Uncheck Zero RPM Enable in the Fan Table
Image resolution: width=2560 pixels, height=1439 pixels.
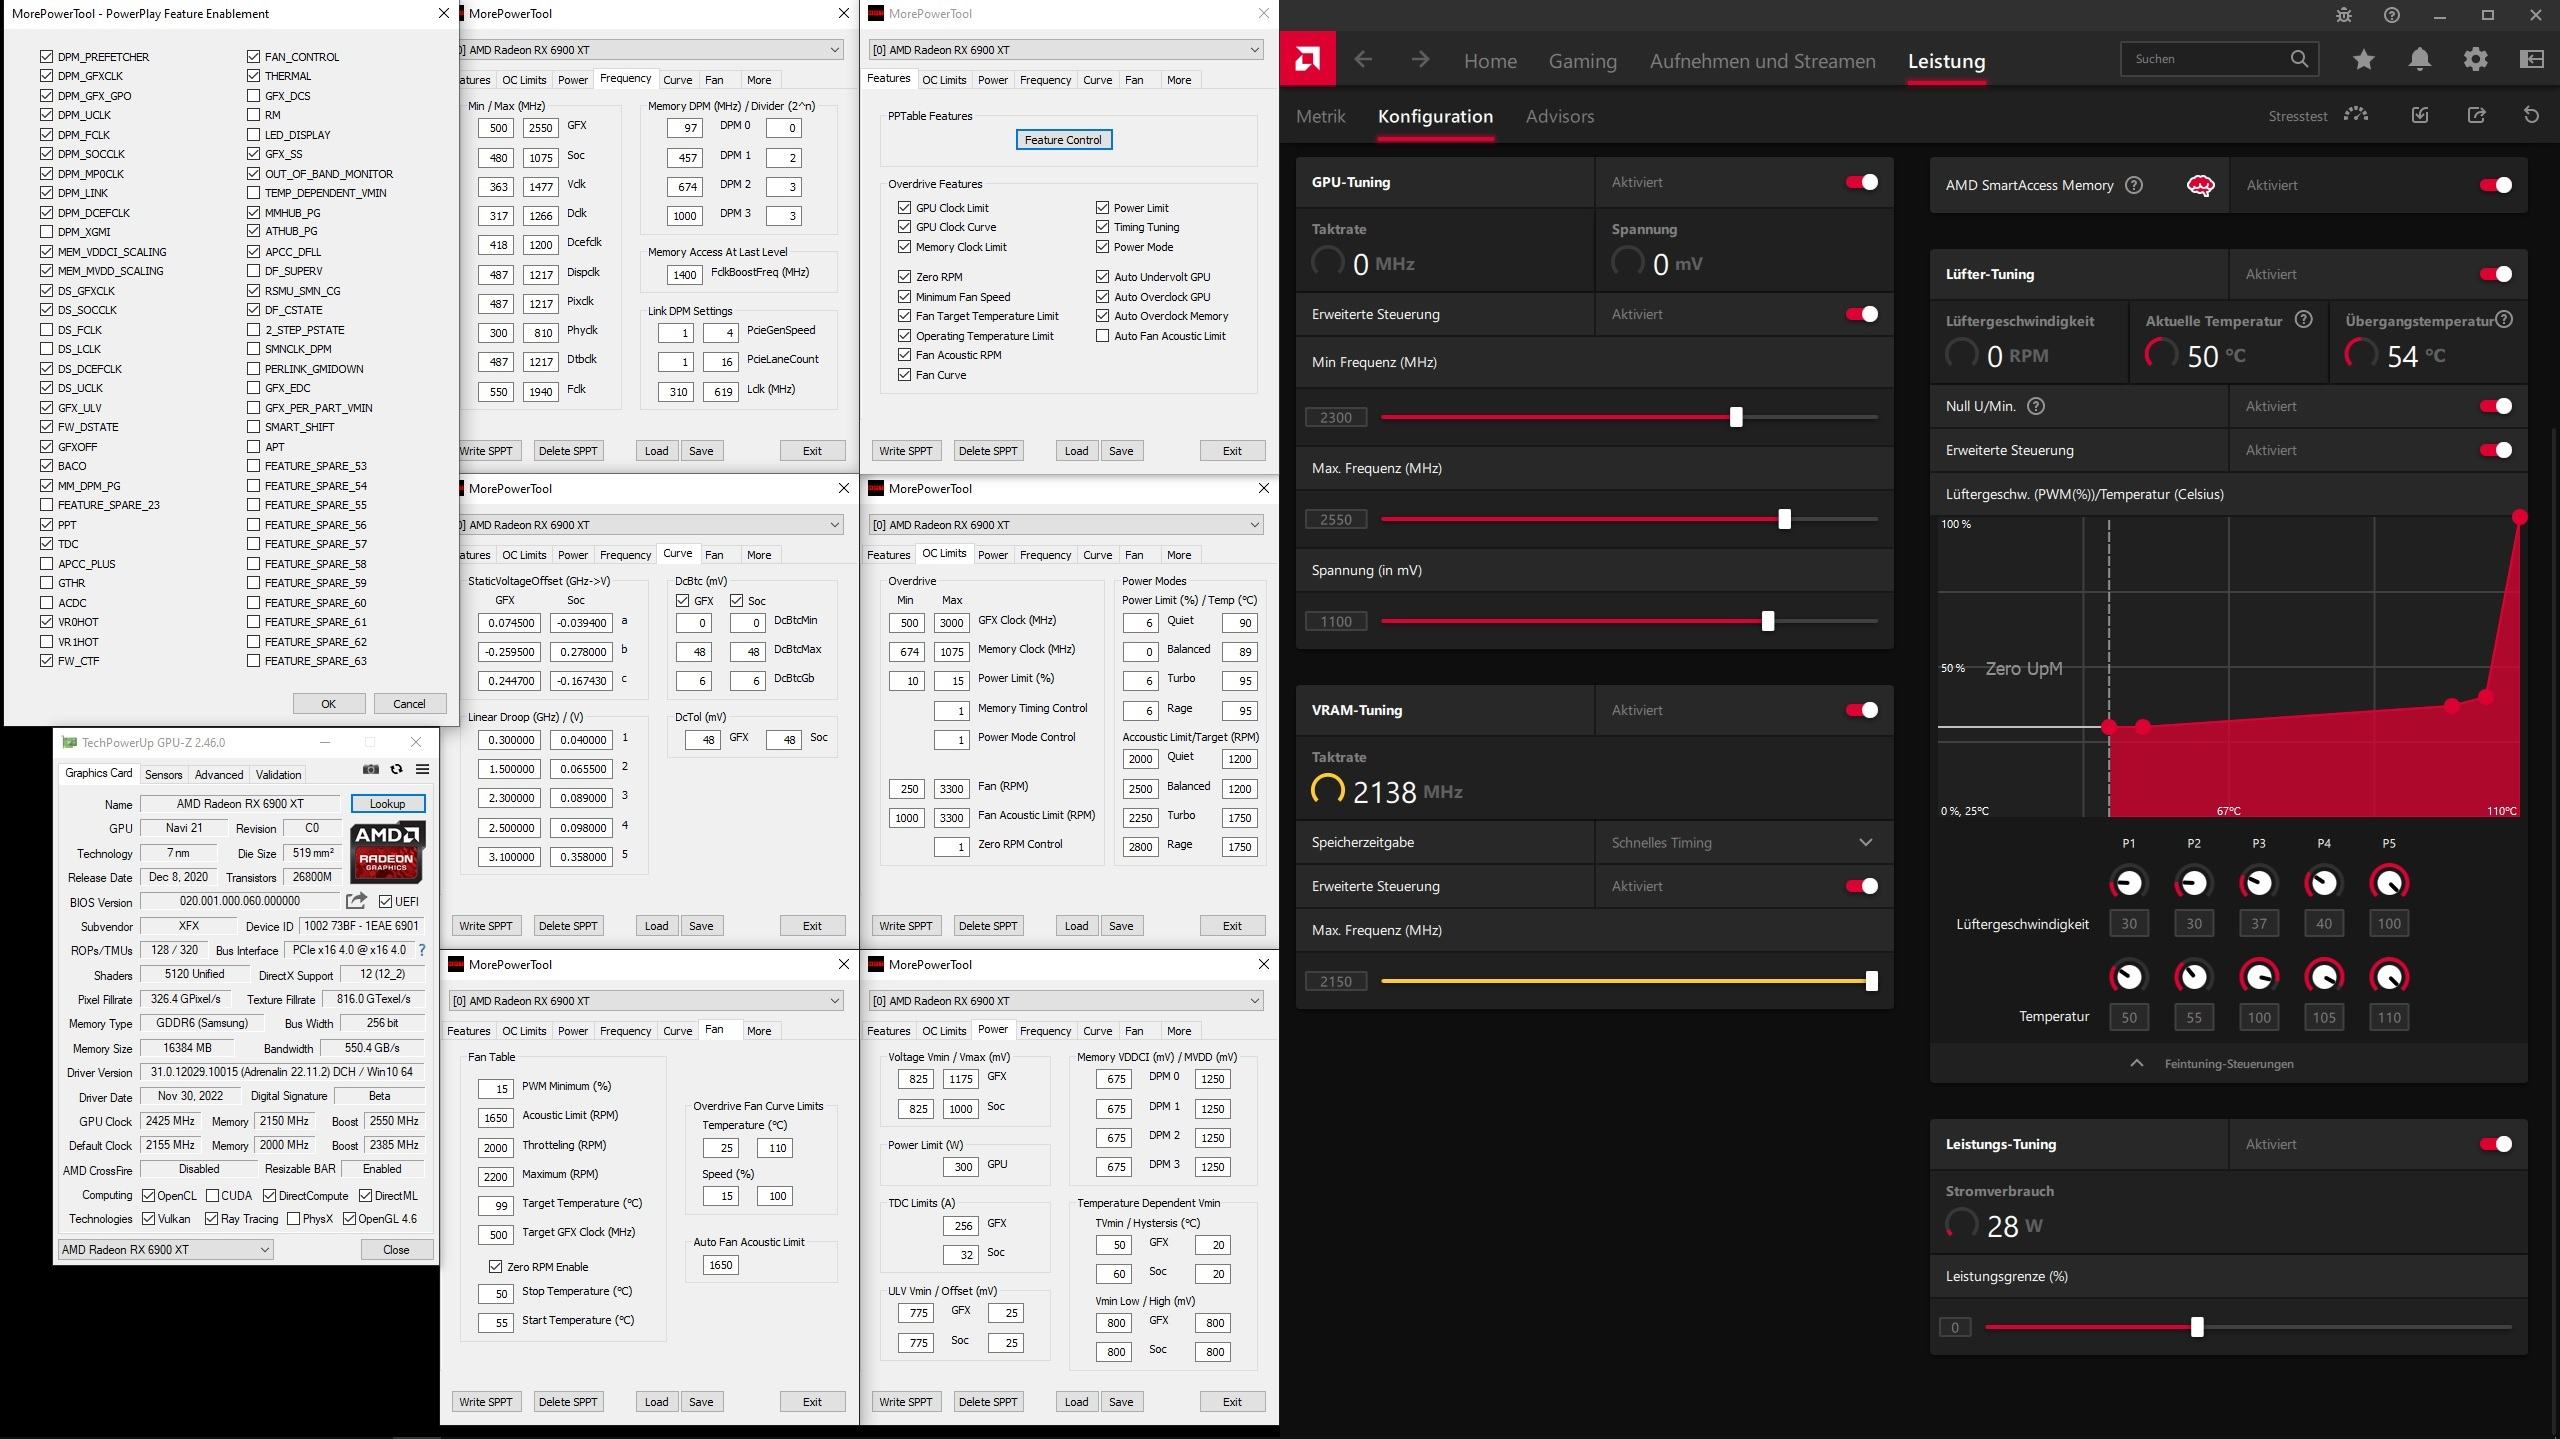click(x=495, y=1266)
